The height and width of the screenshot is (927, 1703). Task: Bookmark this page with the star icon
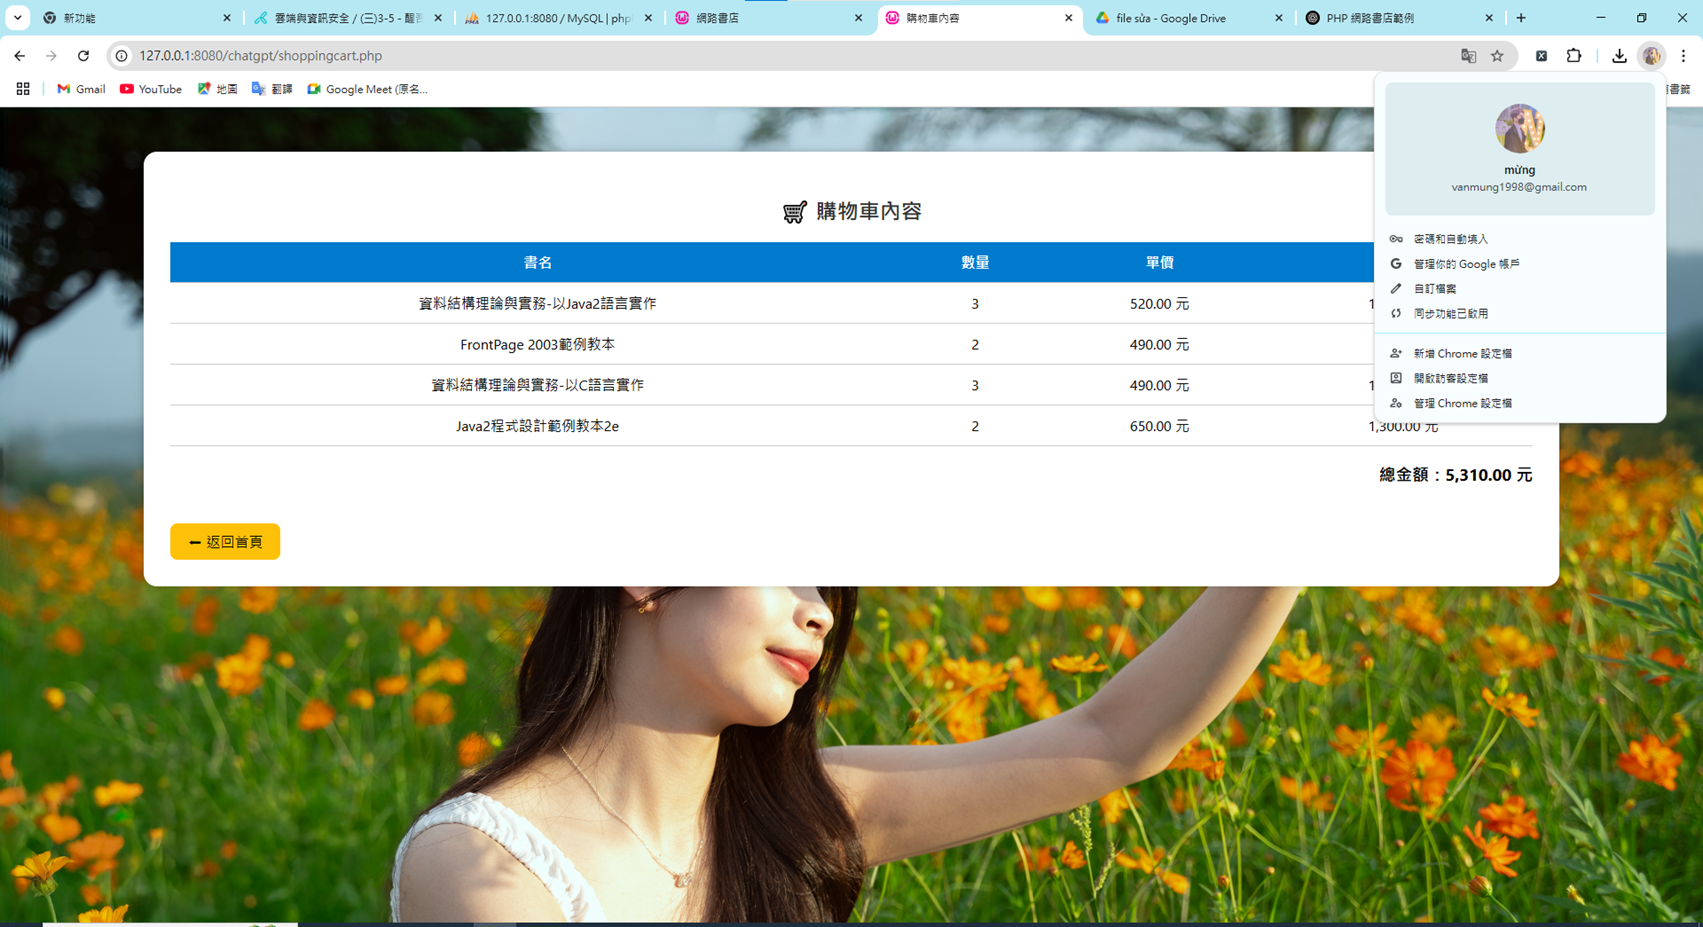pos(1497,56)
